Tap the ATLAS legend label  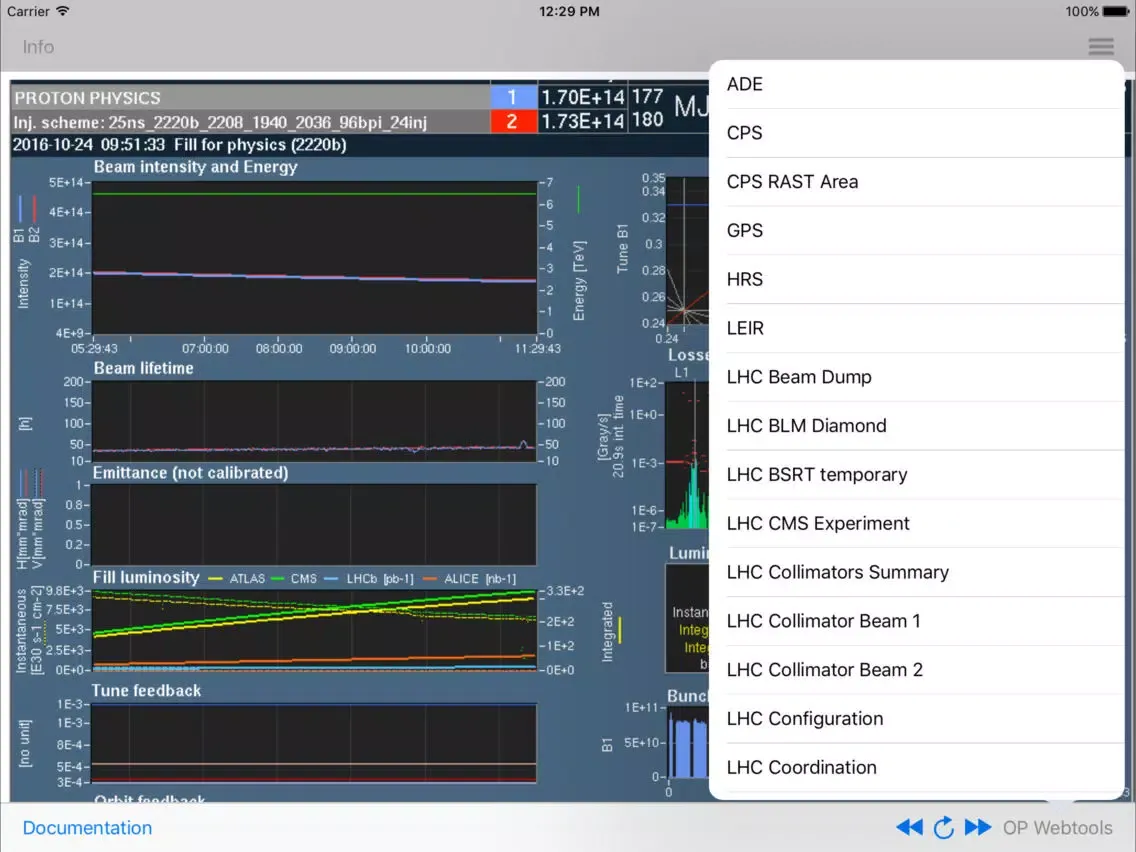pos(247,579)
